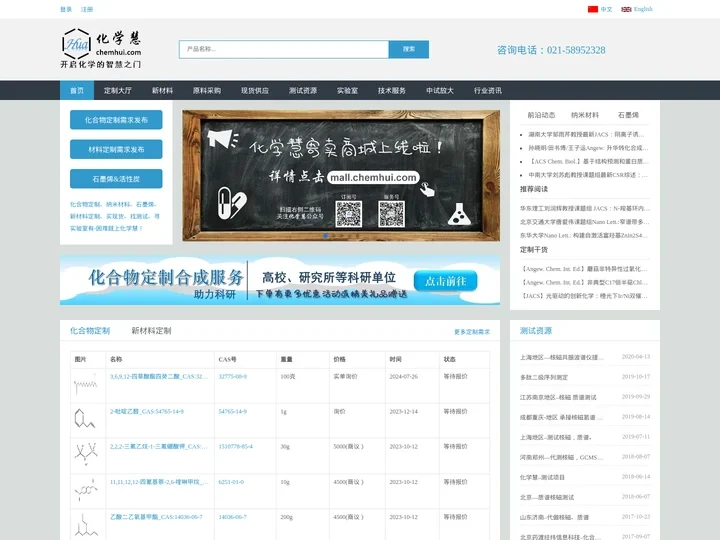Open the 多肽二级序列测定 test resource

click(544, 377)
